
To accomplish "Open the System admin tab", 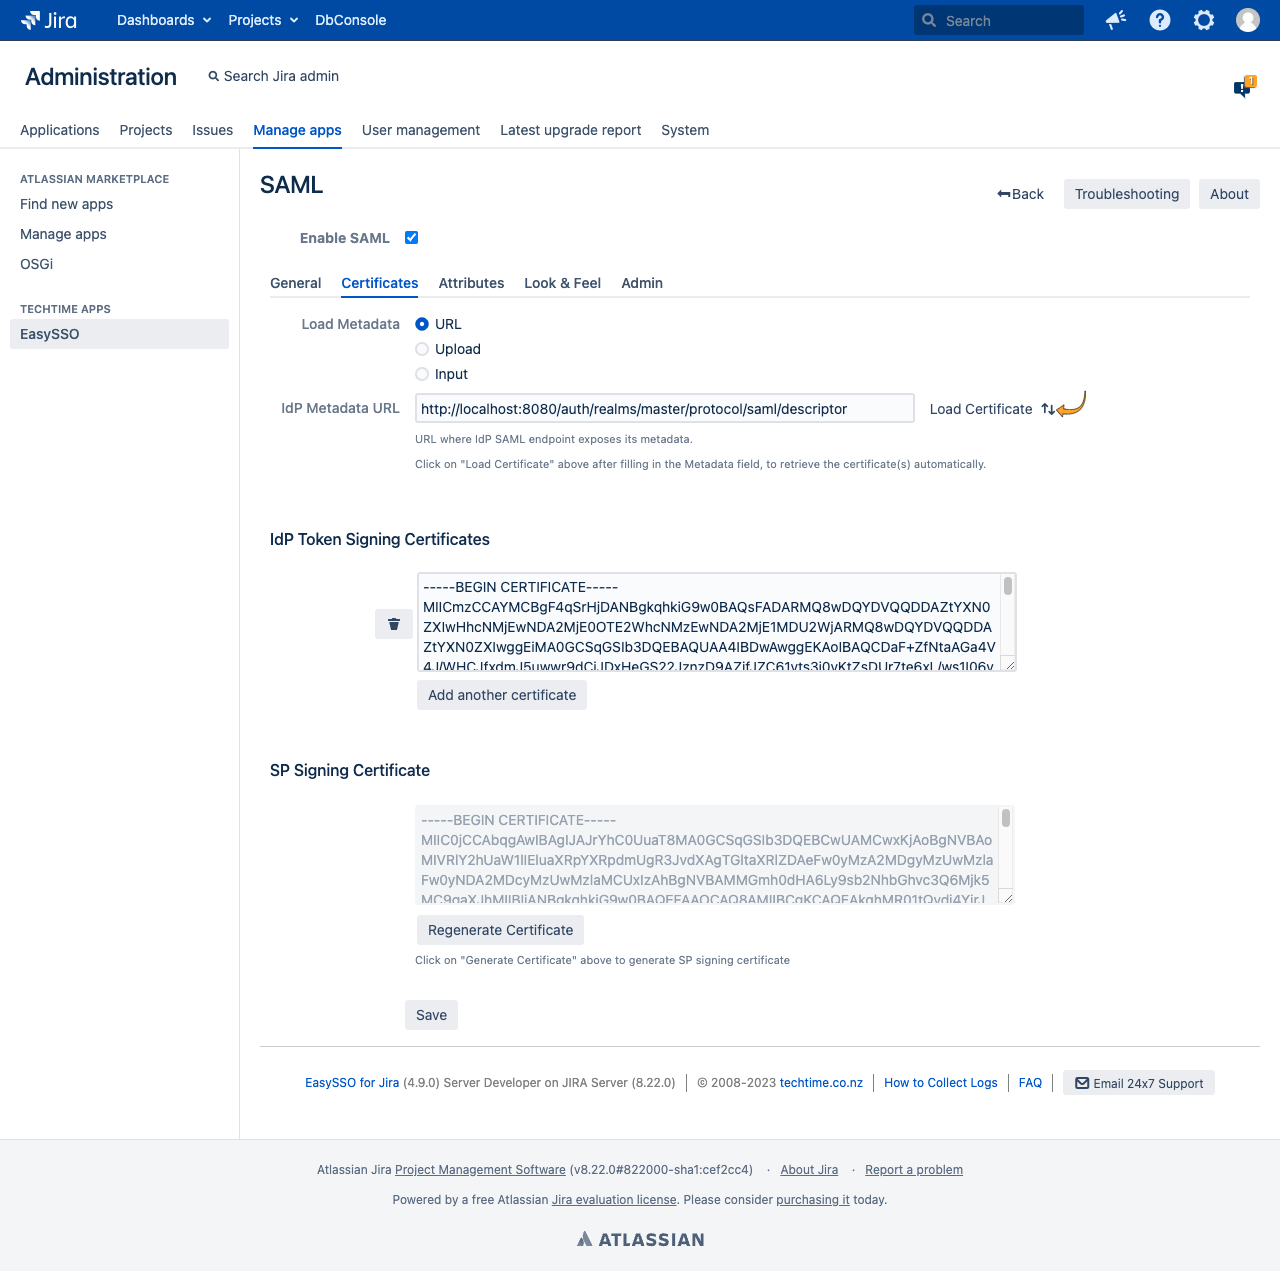I will click(685, 130).
